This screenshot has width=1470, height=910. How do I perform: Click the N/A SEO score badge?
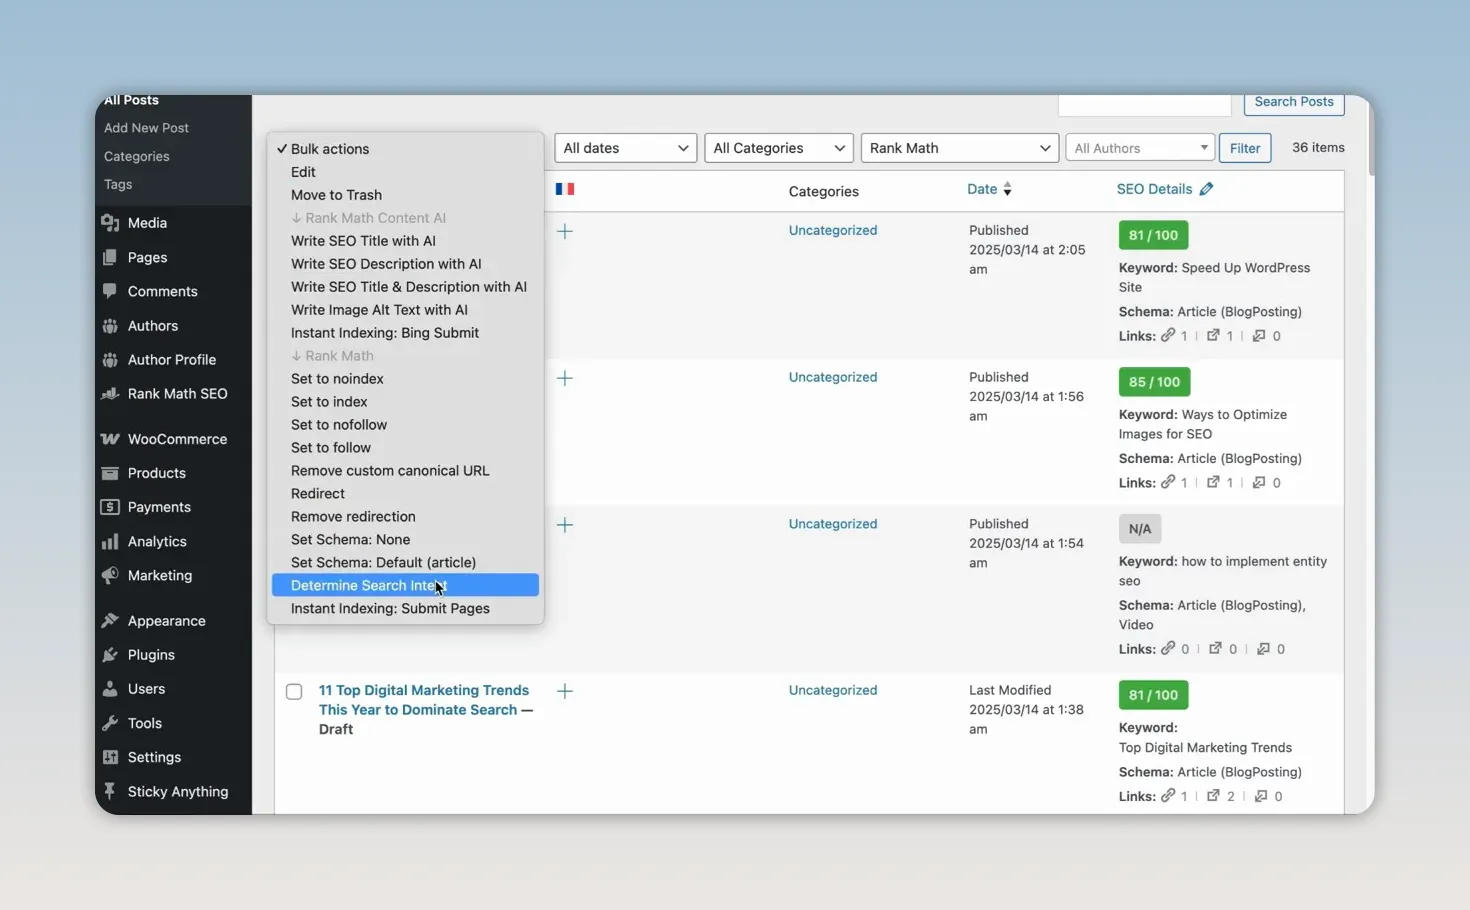click(1140, 529)
